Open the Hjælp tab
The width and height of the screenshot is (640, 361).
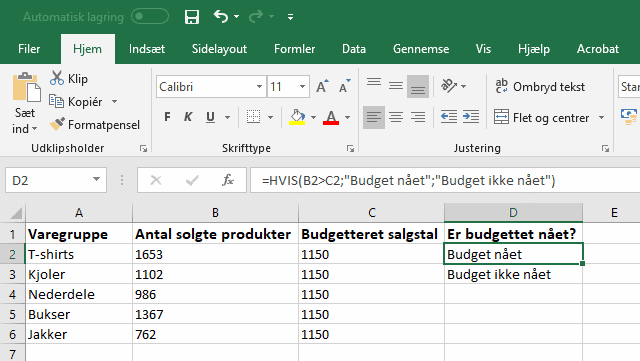[x=534, y=49]
